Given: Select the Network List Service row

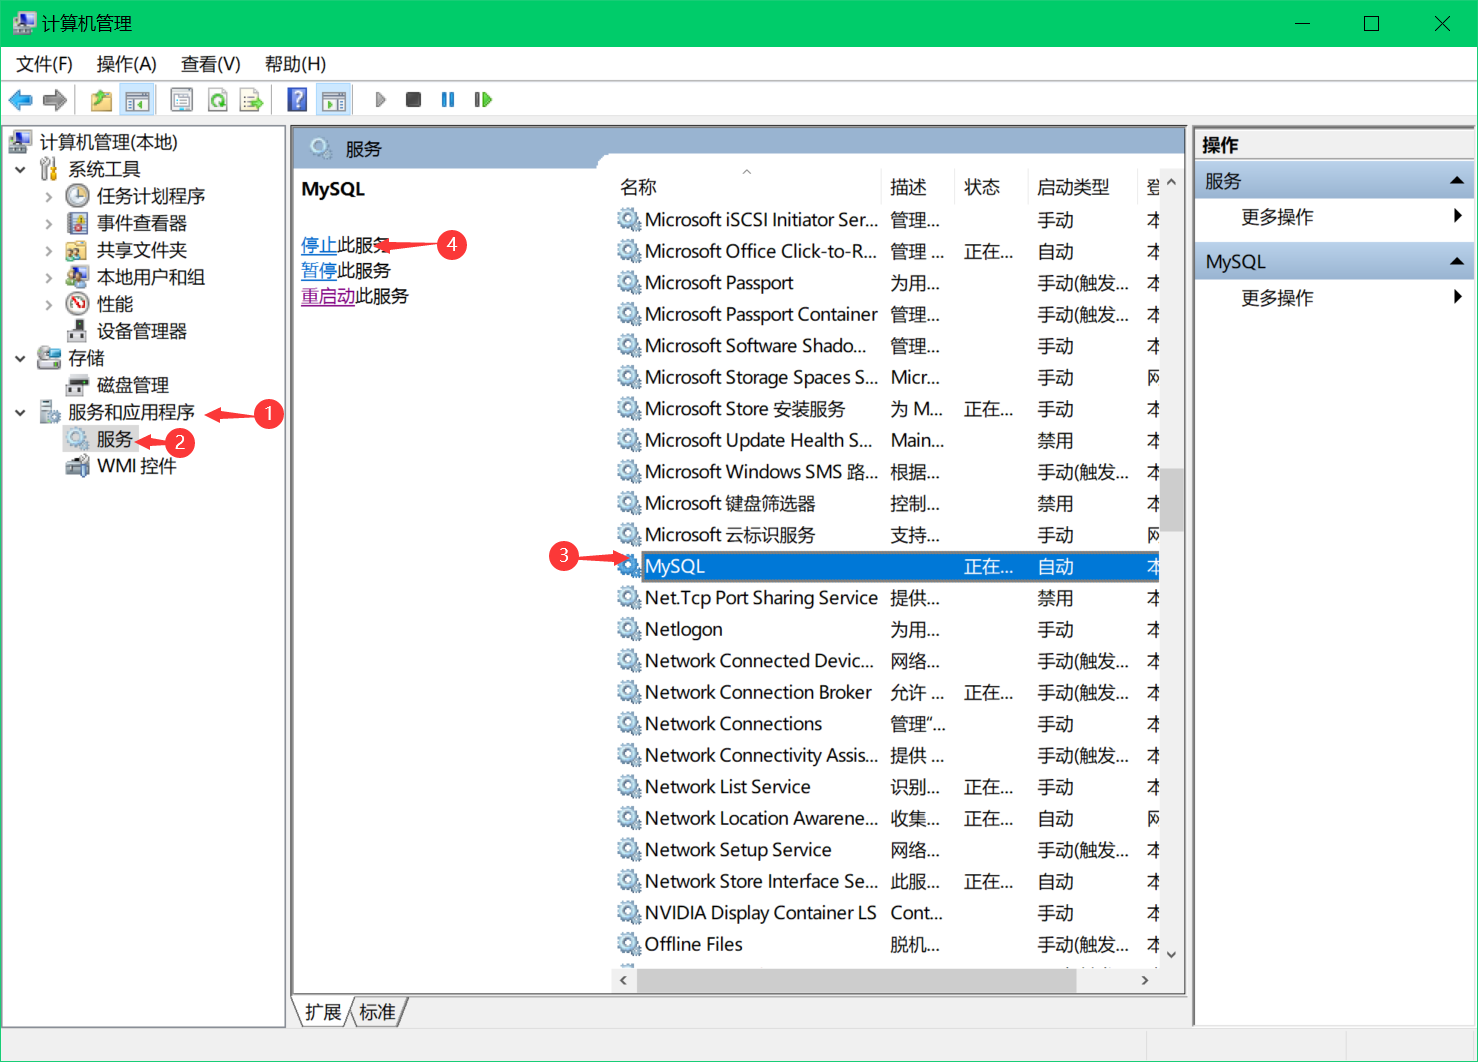Looking at the screenshot, I should (887, 787).
